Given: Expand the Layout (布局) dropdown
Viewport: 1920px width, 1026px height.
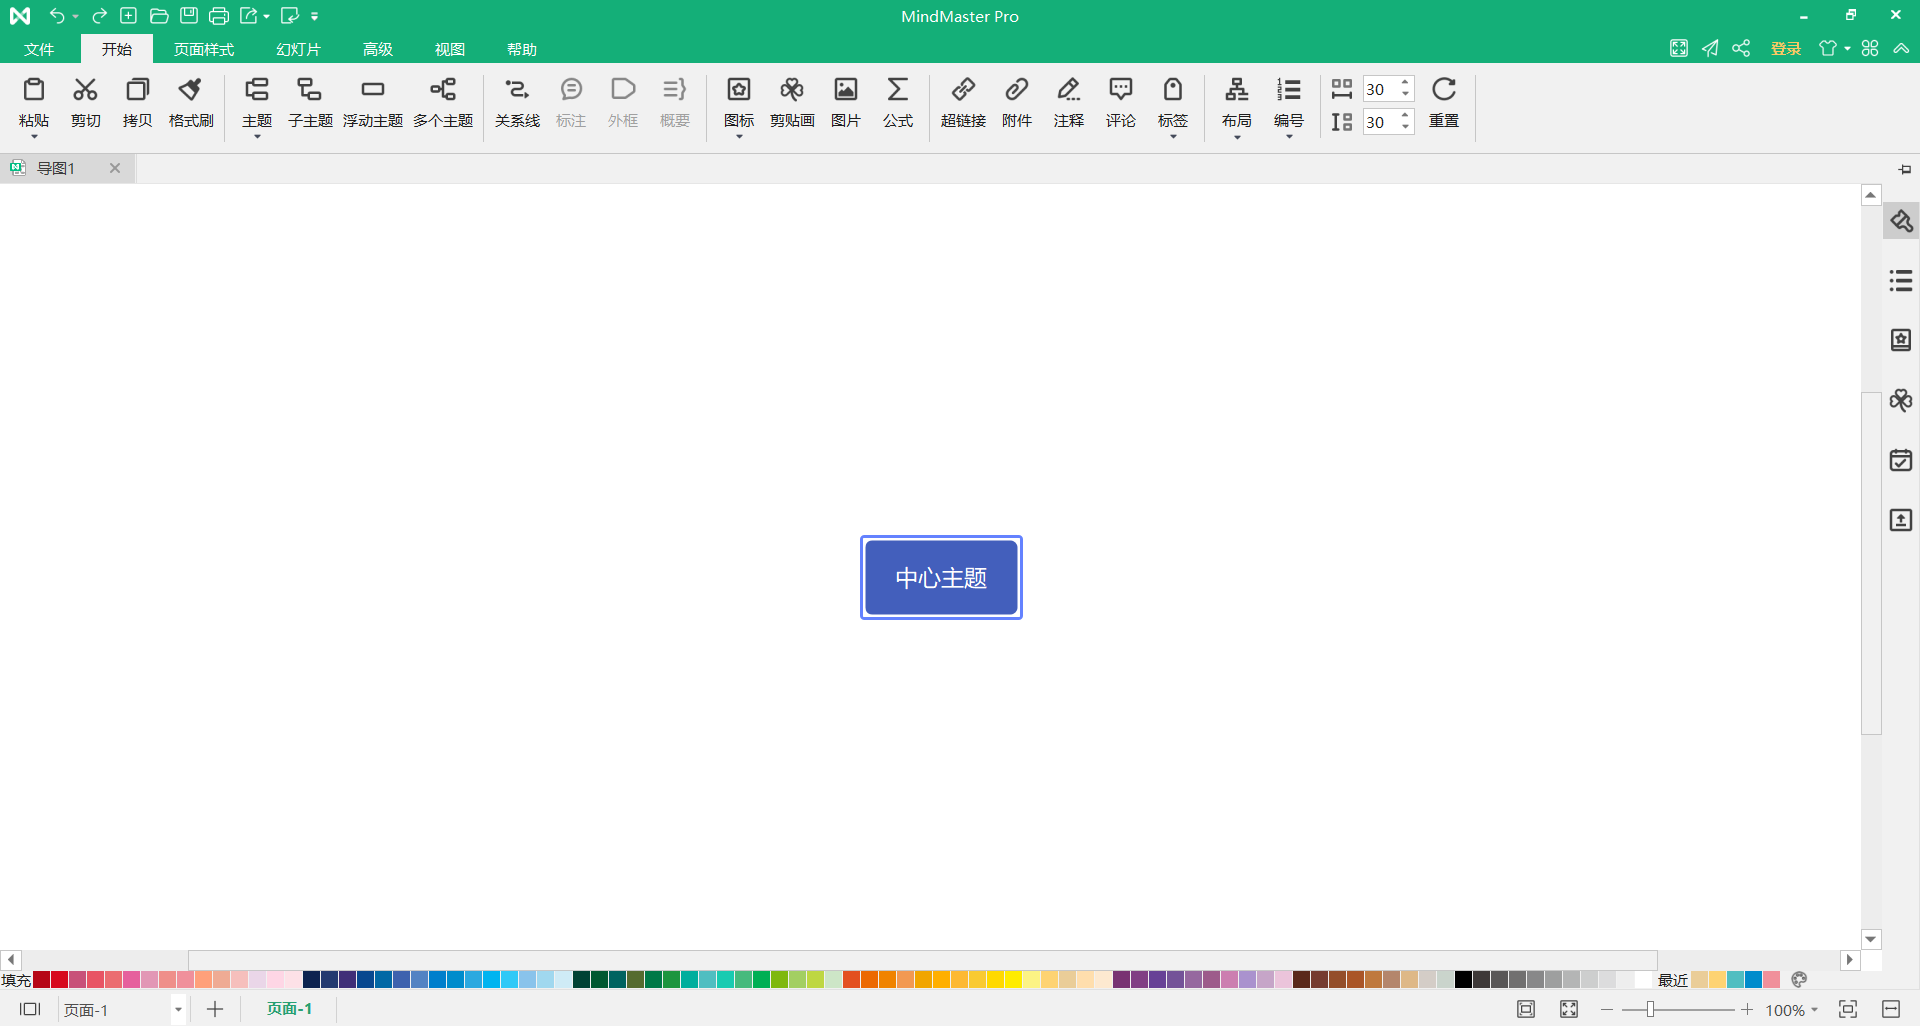Looking at the screenshot, I should [1236, 136].
